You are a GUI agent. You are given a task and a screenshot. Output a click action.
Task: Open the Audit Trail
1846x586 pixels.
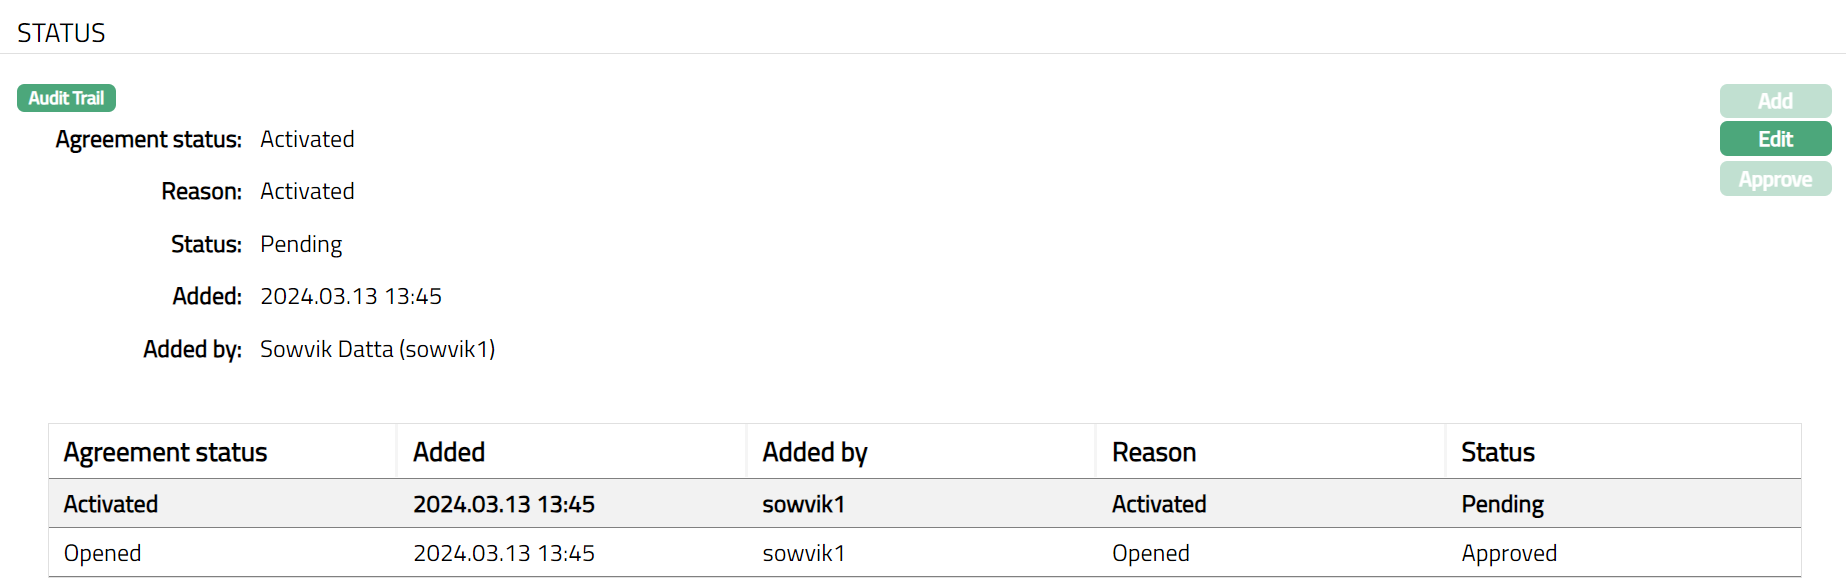pos(66,98)
